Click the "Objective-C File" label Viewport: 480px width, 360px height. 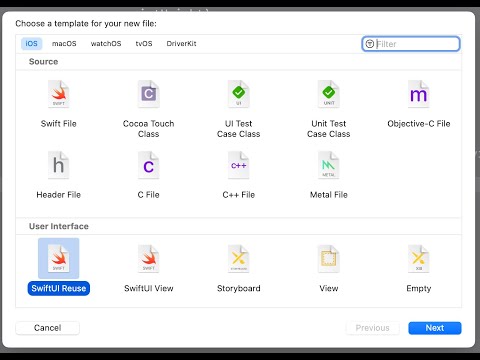[419, 124]
